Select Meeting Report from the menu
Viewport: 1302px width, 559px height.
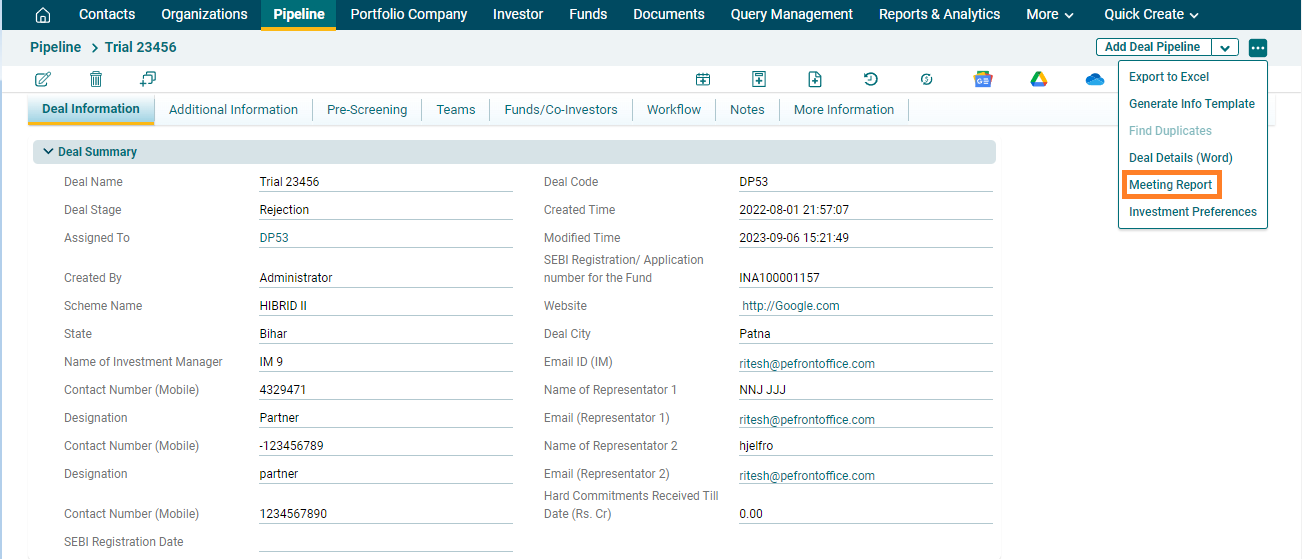click(1170, 185)
